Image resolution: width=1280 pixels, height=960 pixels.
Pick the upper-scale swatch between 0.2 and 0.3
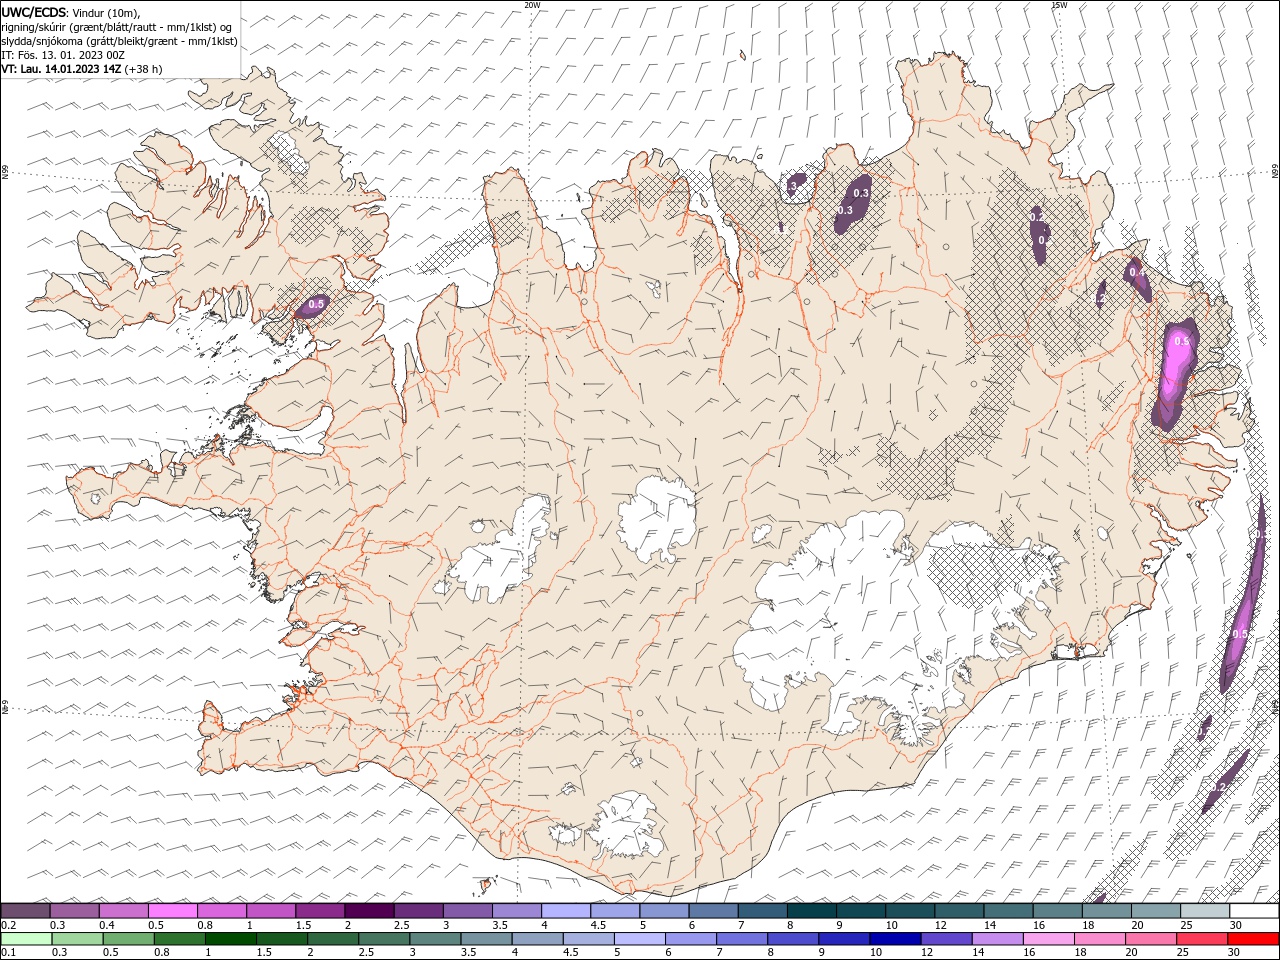click(26, 911)
